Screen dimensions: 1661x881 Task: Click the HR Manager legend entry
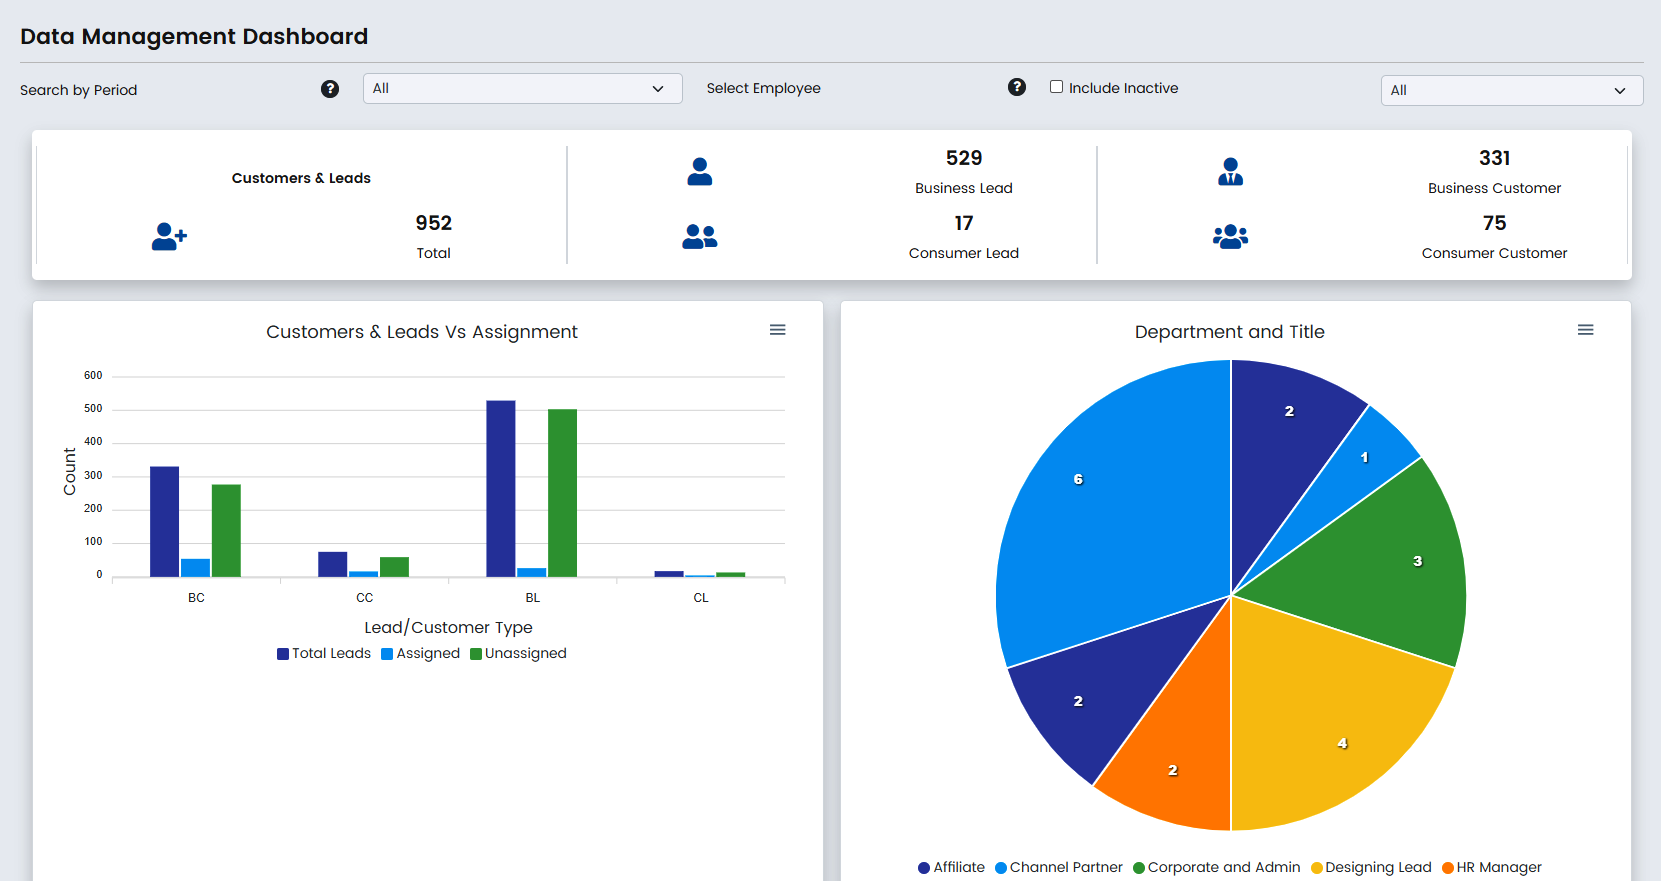1492,867
